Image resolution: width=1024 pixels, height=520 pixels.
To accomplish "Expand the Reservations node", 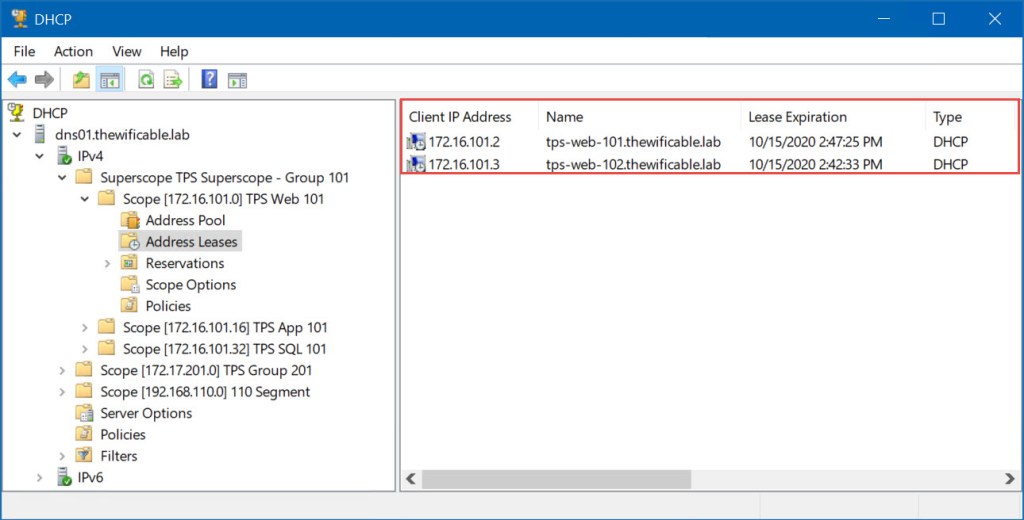I will (108, 263).
